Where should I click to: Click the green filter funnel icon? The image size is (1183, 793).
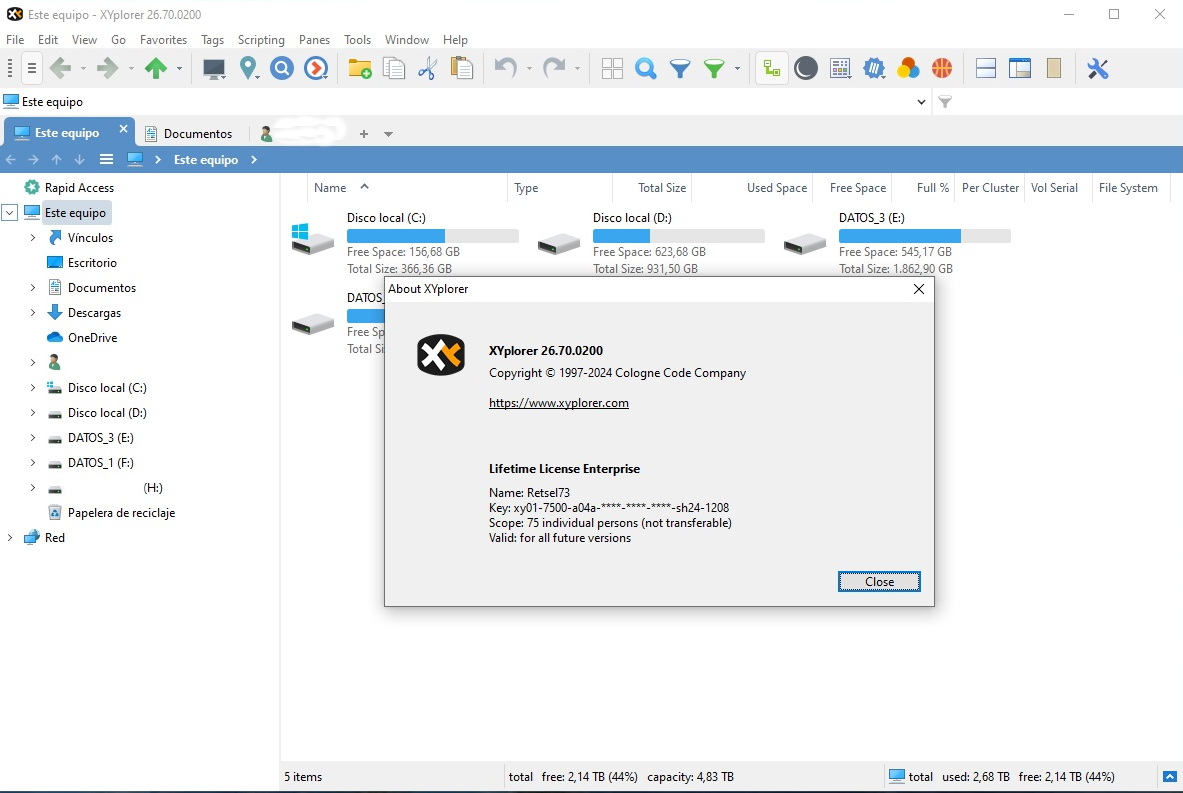714,69
